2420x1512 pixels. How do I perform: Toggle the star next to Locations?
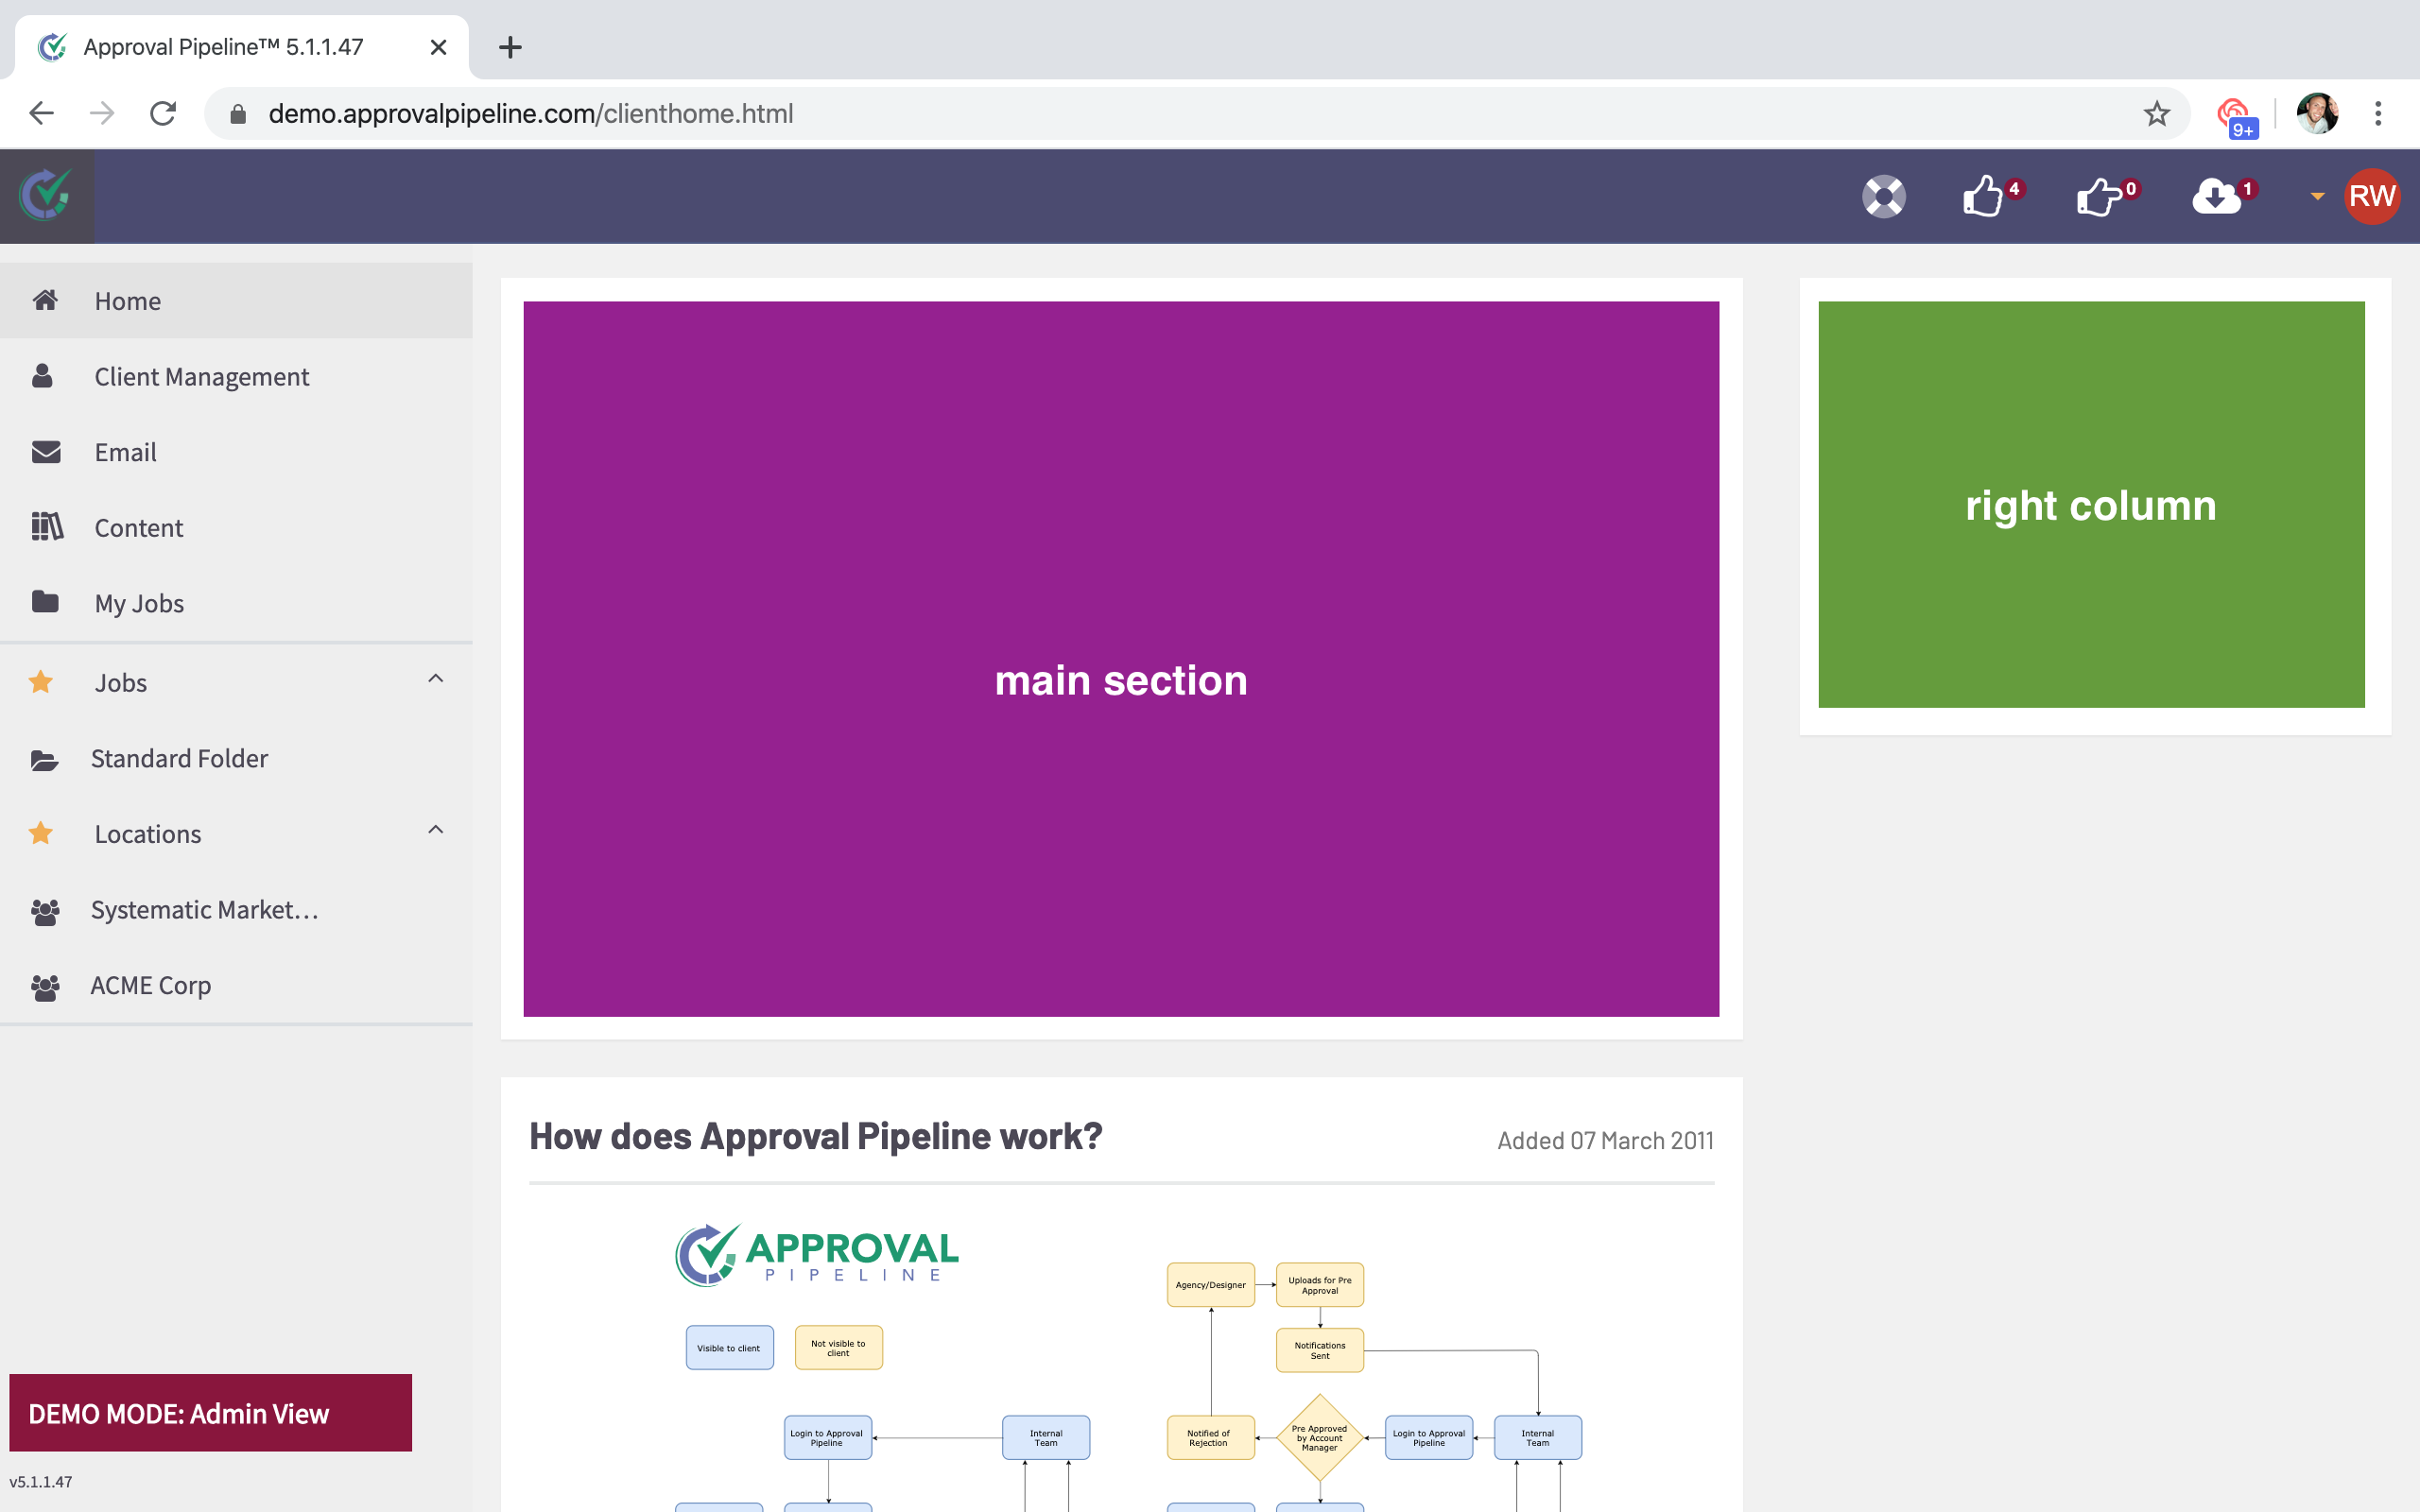tap(41, 833)
